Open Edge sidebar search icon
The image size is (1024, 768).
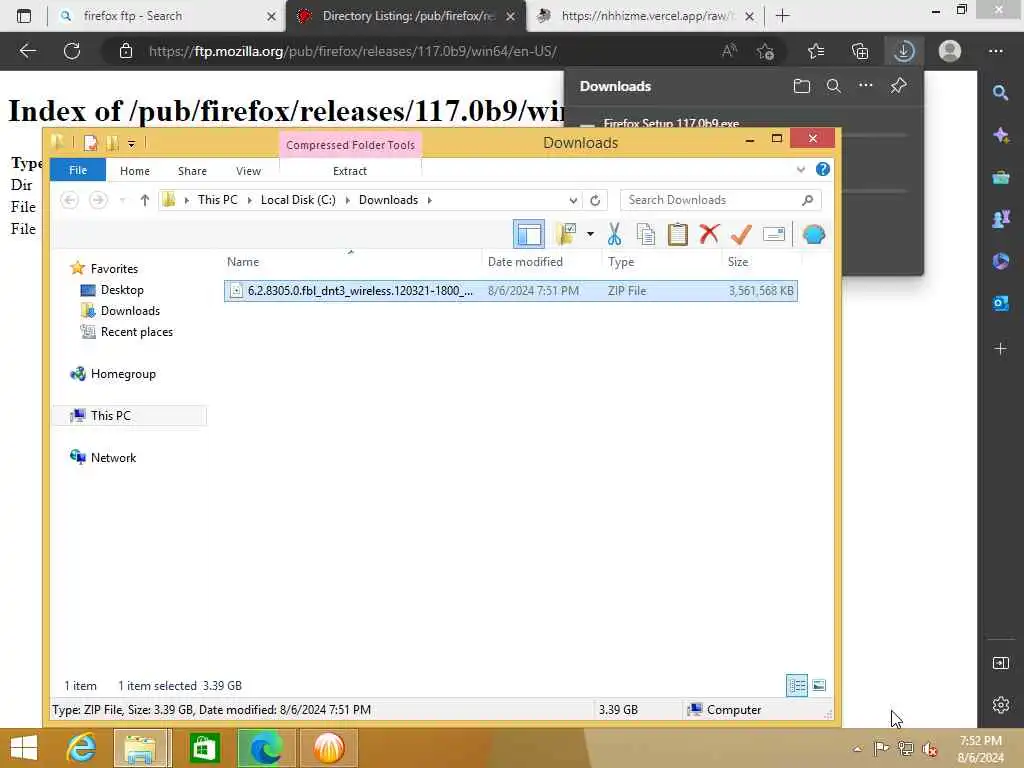pyautogui.click(x=1000, y=93)
